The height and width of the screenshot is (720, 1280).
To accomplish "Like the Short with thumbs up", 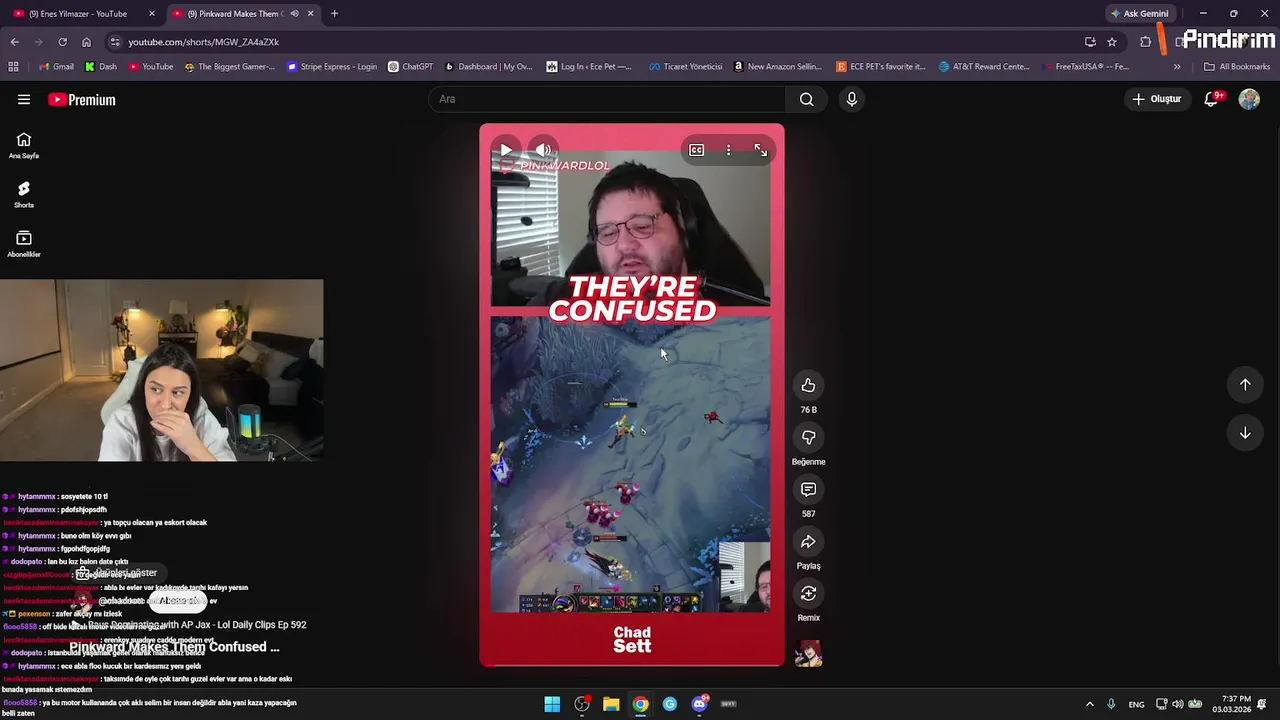I will pos(808,386).
